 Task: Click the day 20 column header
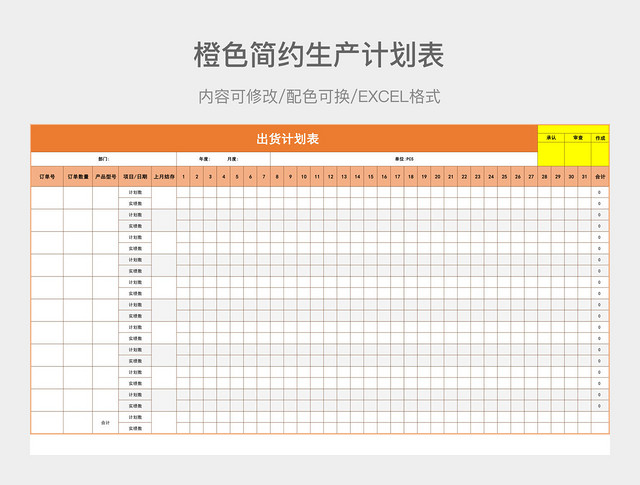438,177
